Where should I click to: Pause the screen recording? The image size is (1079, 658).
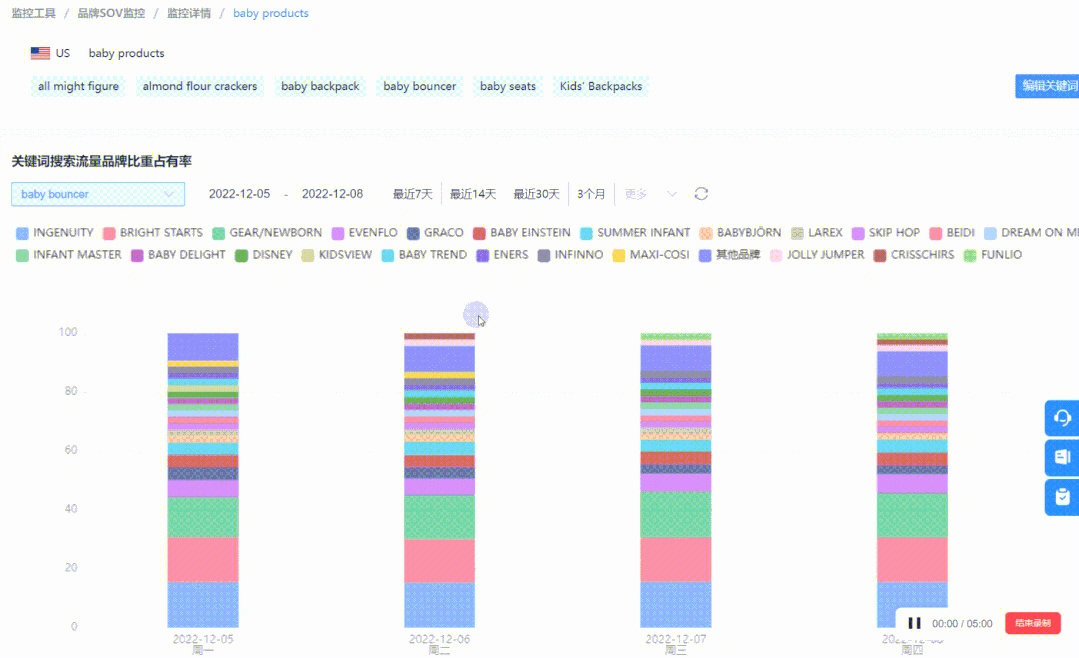pyautogui.click(x=914, y=623)
